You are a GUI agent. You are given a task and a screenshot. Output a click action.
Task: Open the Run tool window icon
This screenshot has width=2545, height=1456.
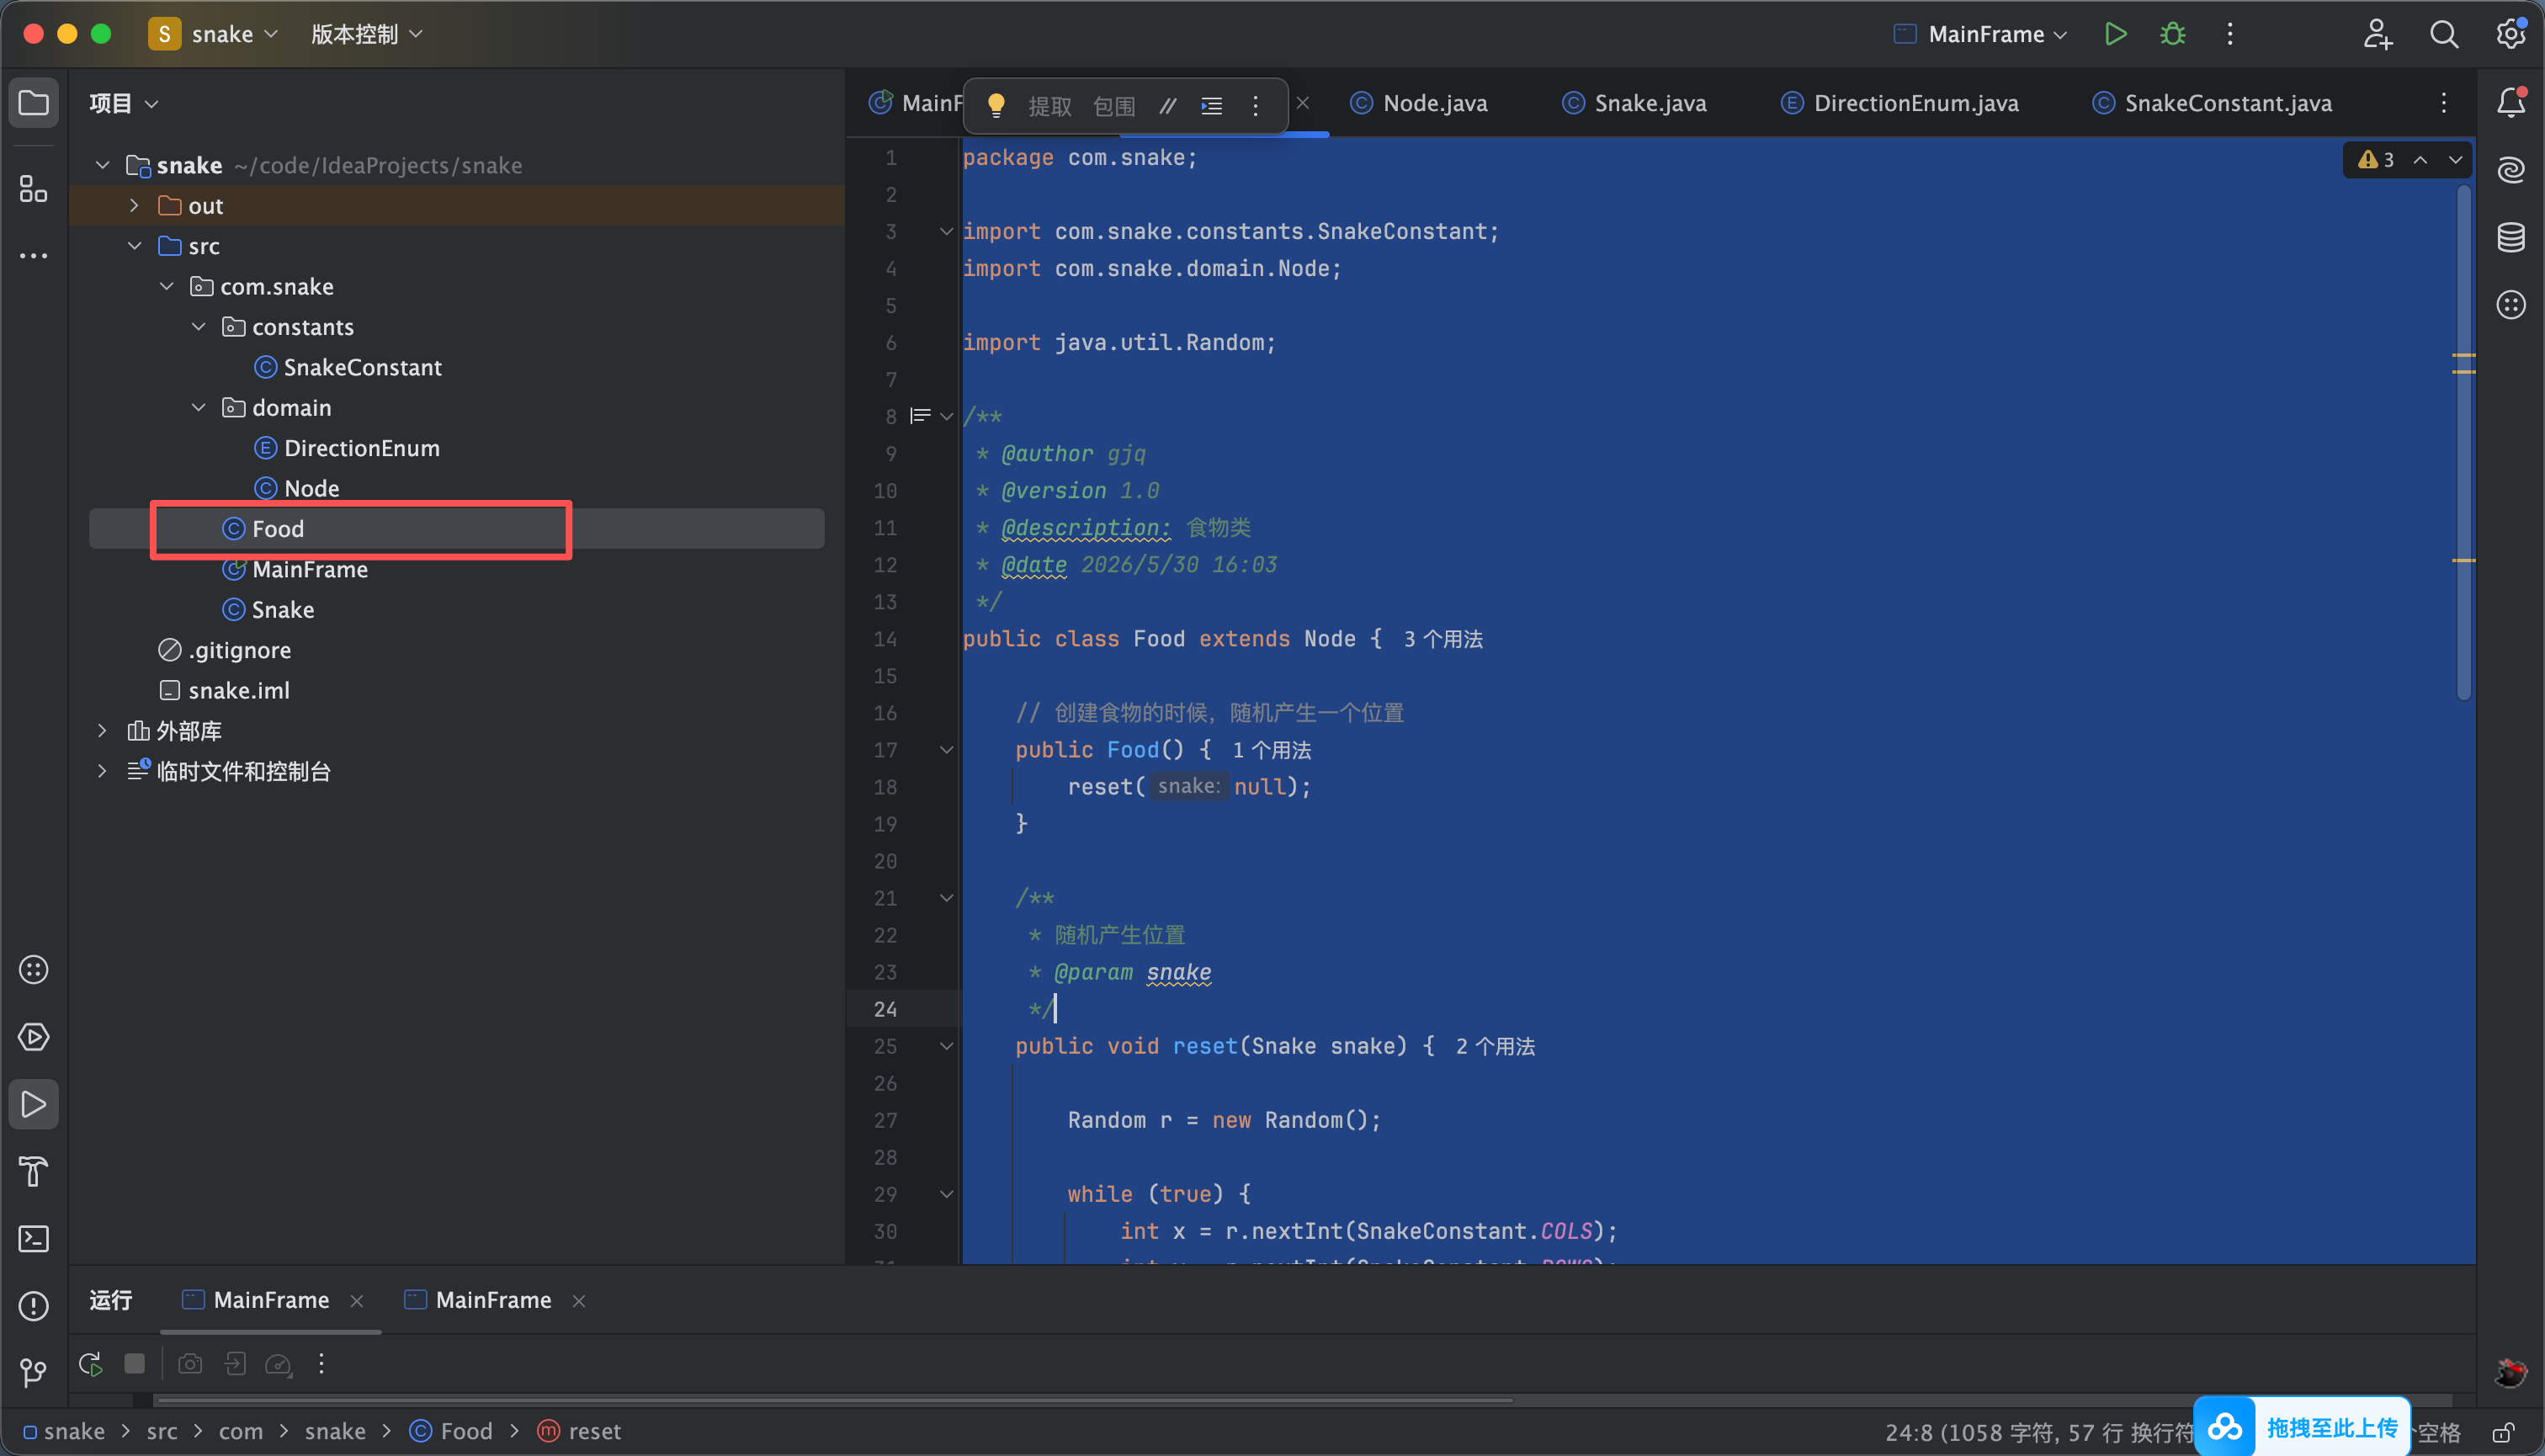coord(34,1104)
